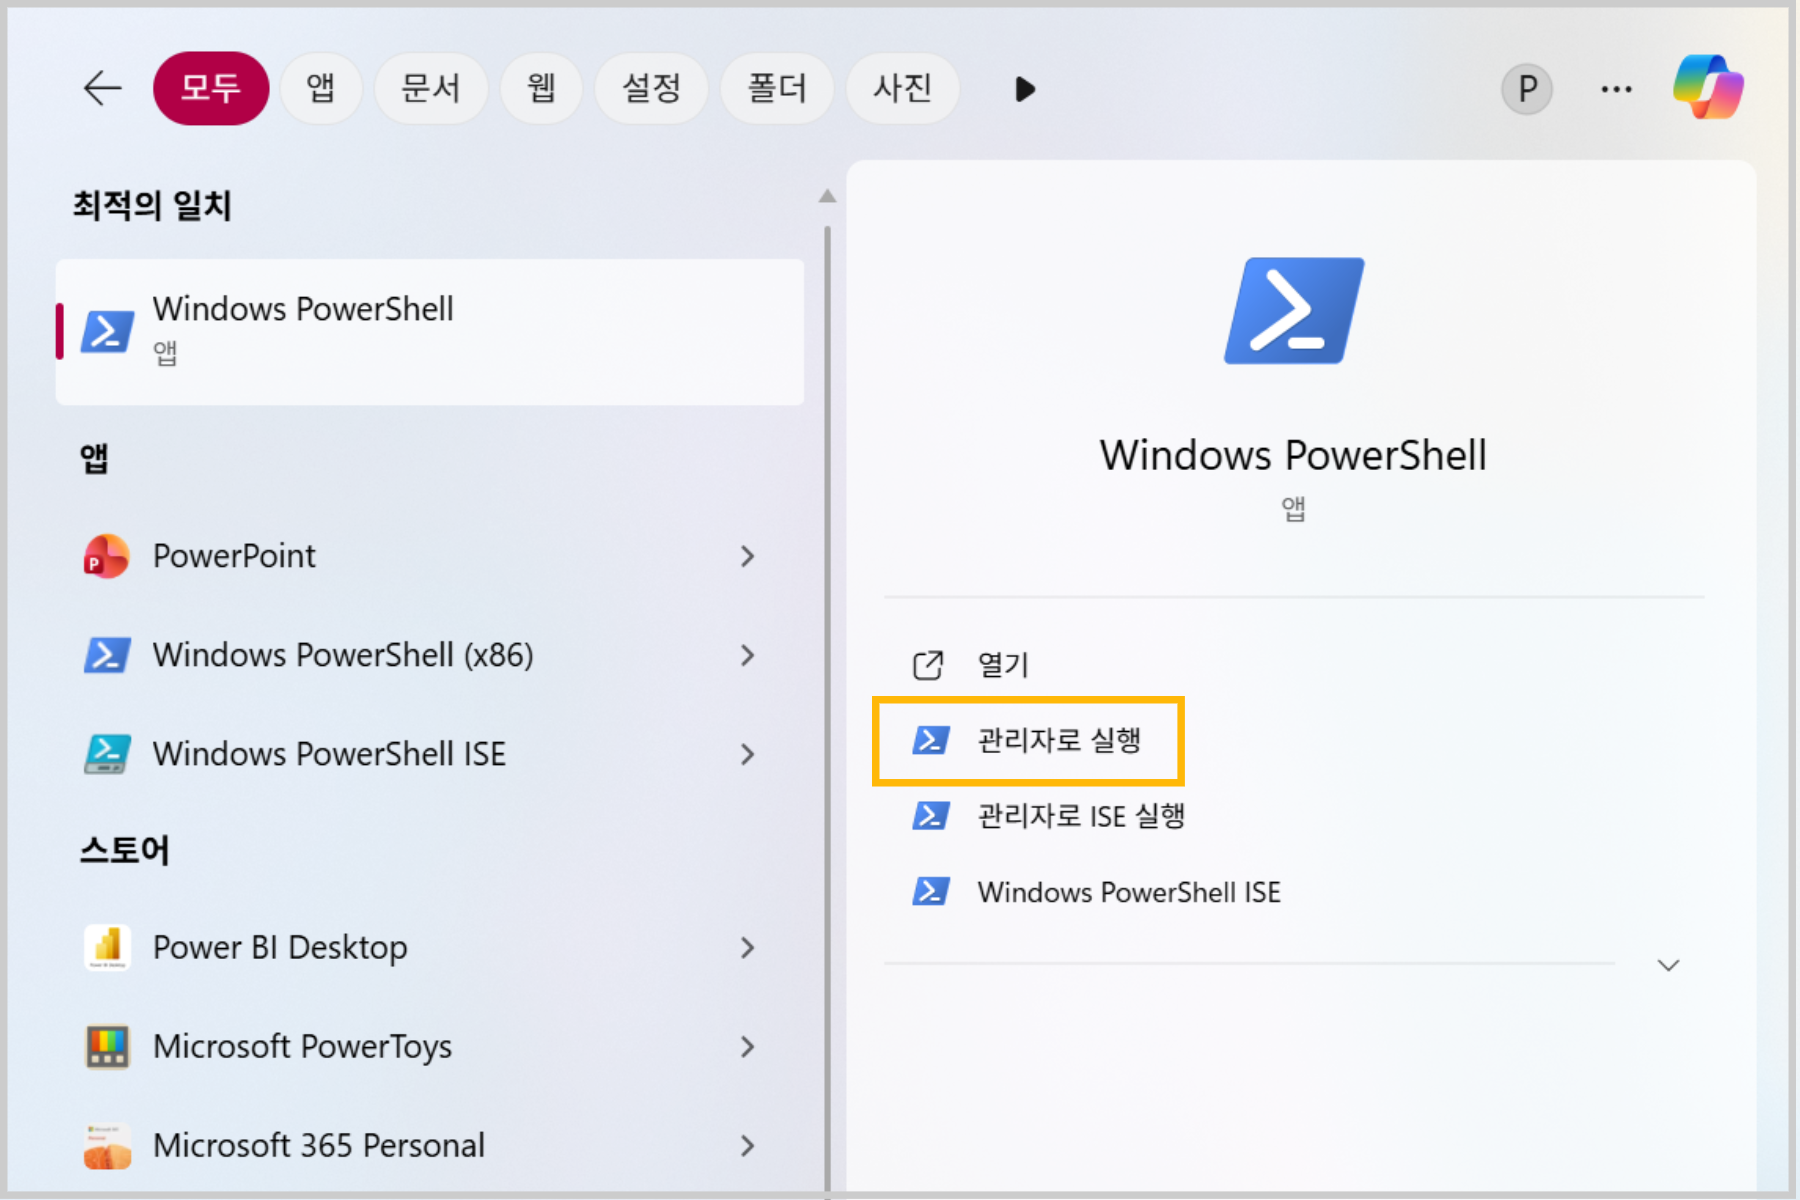Expand Microsoft 365 Personal chevron

pyautogui.click(x=747, y=1145)
